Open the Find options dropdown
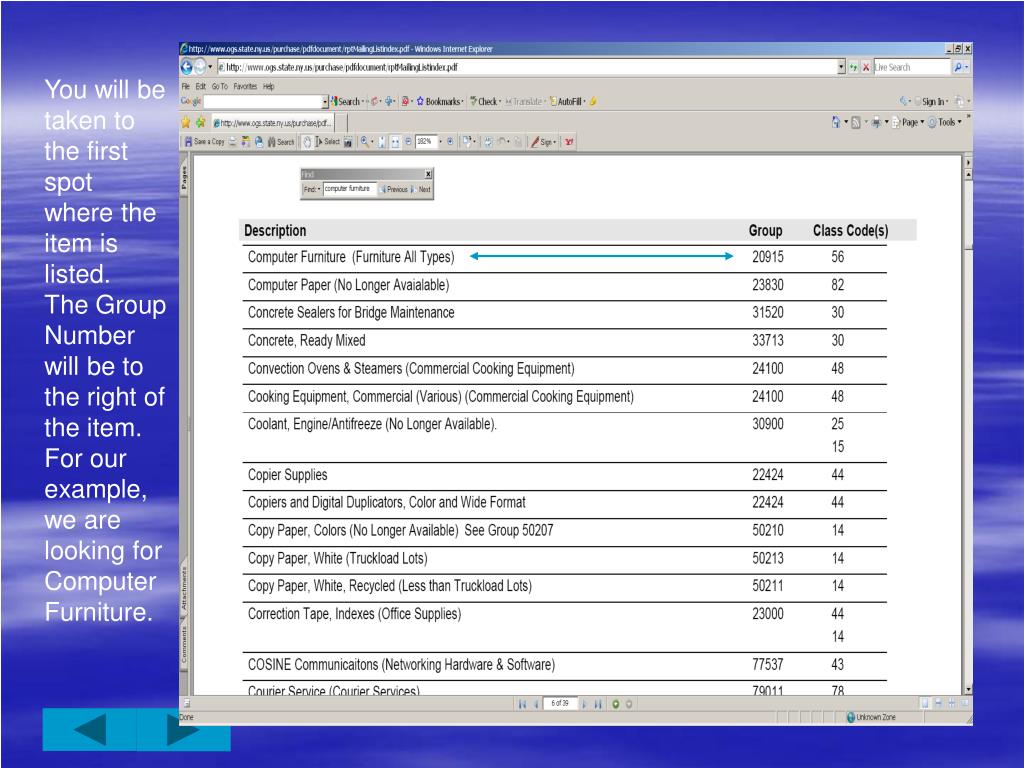Viewport: 1024px width, 768px height. pos(312,189)
